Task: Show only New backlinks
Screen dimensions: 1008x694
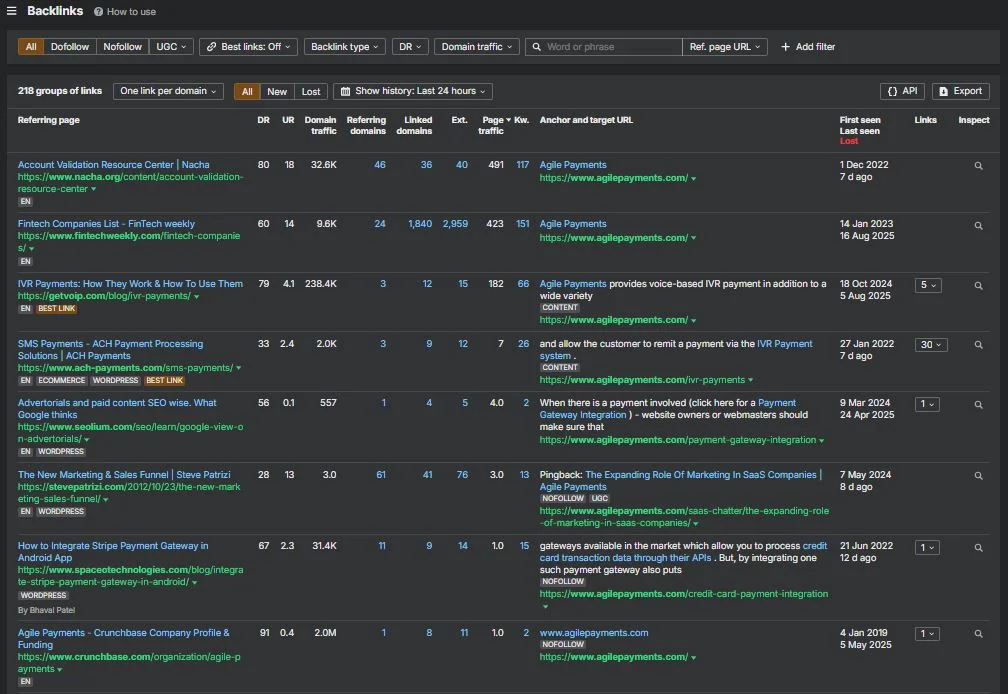Action: 277,91
